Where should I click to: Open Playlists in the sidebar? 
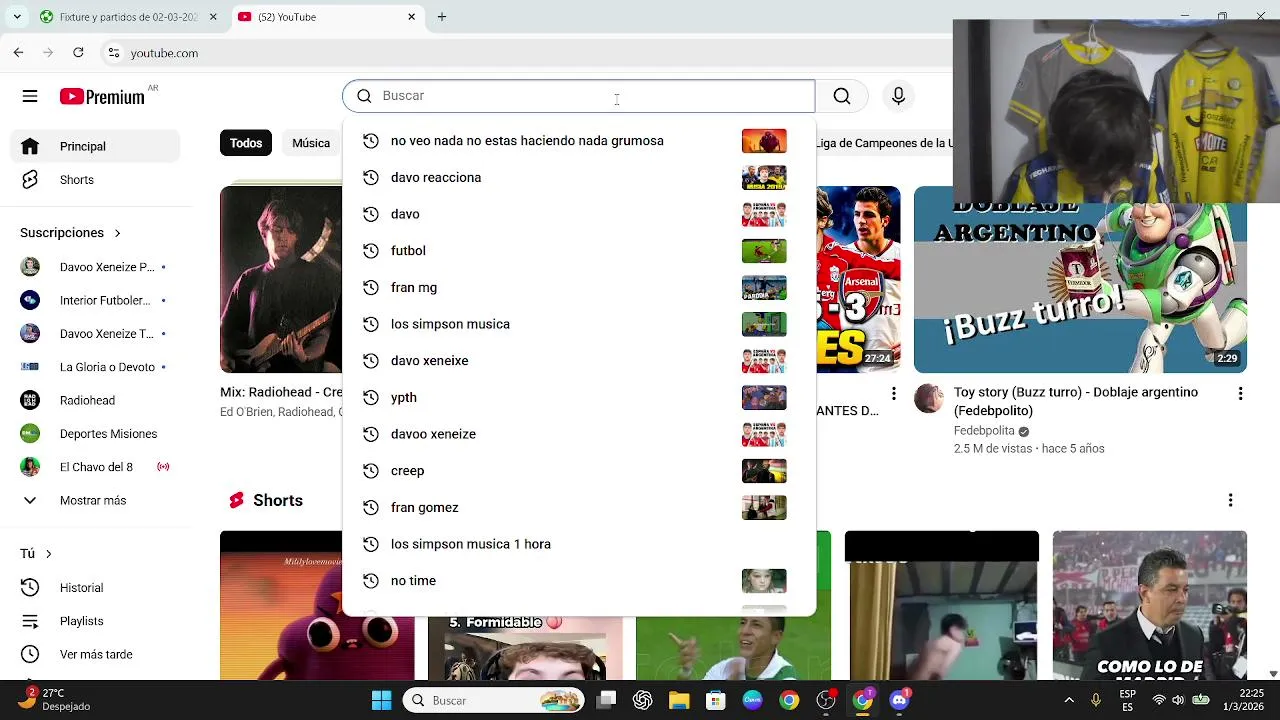point(97,621)
